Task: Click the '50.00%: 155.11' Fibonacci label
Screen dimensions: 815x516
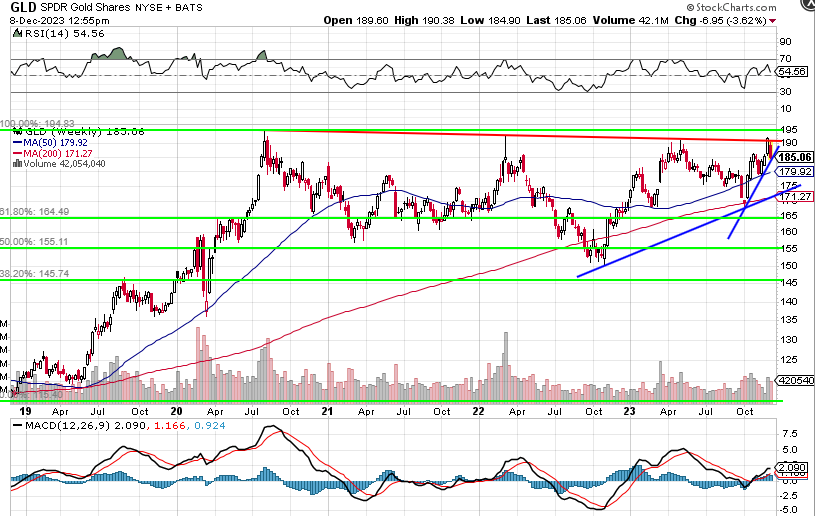Action: pos(34,242)
